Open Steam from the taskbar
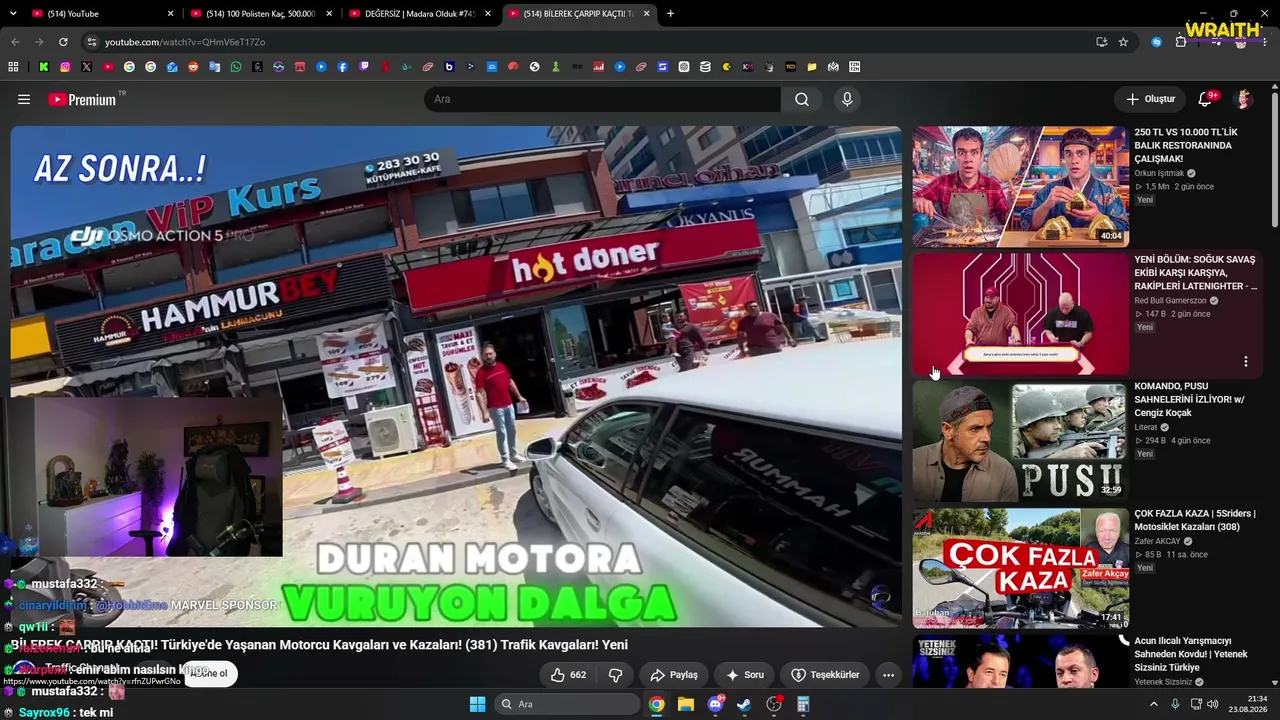This screenshot has width=1280, height=720. [x=744, y=704]
